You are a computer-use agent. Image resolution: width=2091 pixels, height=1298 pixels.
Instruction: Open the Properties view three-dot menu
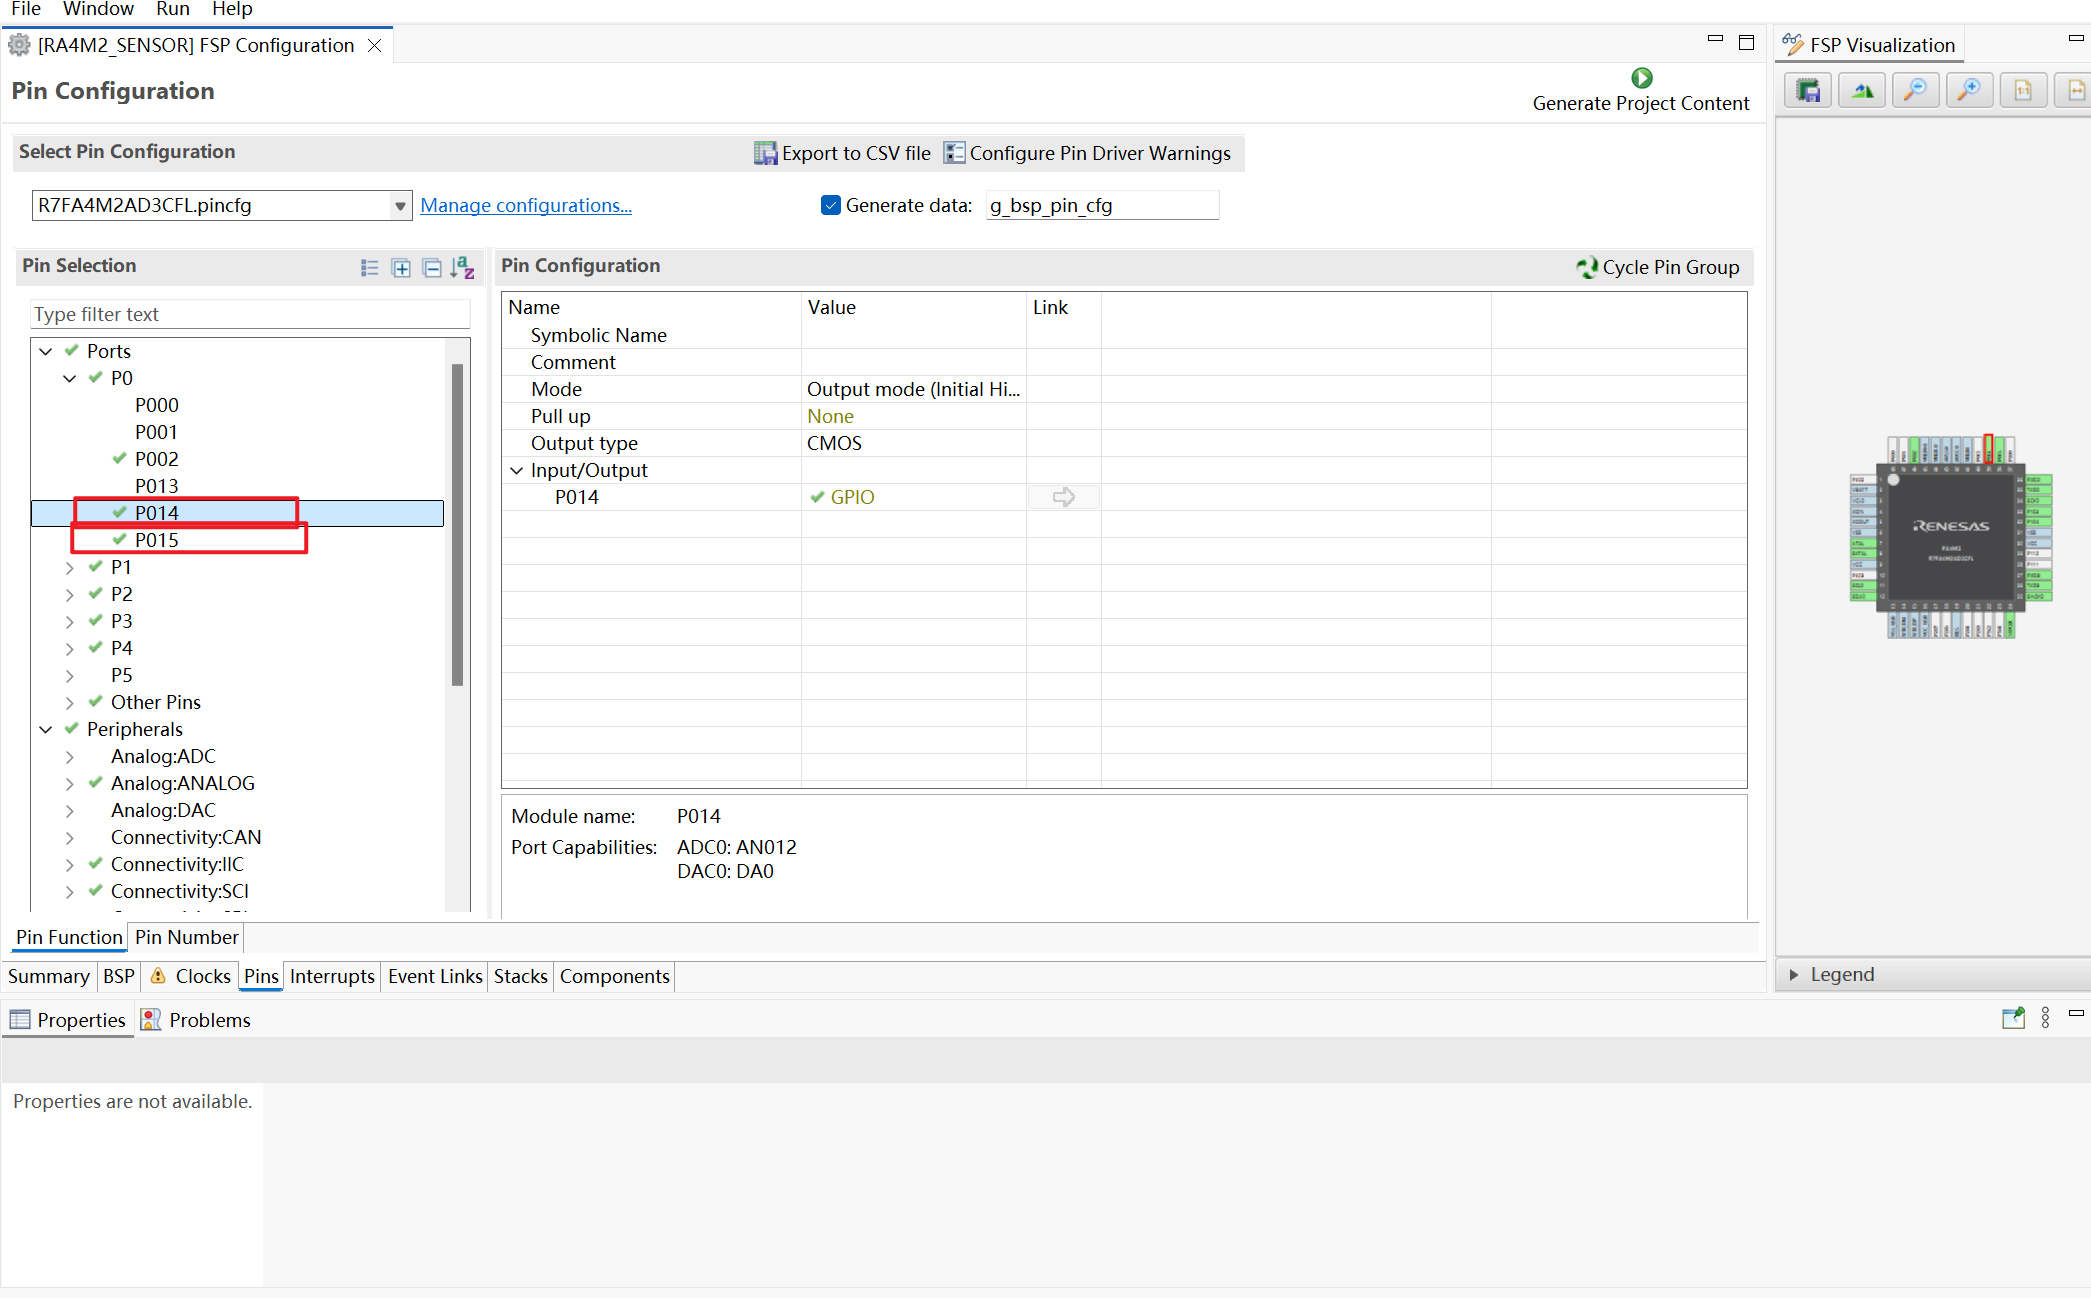[2046, 1018]
